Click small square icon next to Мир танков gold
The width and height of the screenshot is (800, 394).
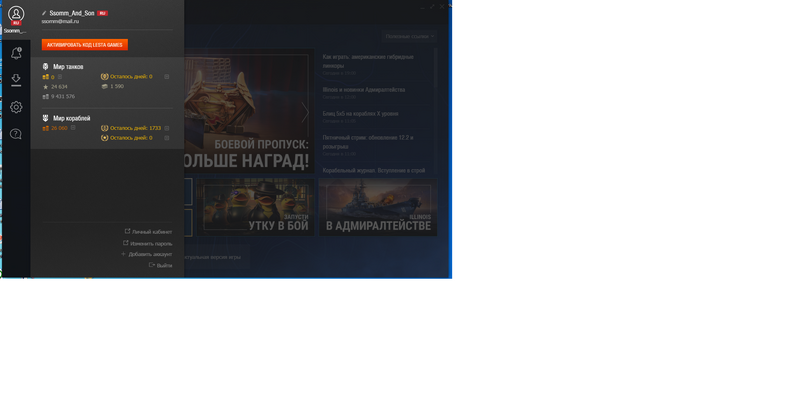[x=60, y=77]
